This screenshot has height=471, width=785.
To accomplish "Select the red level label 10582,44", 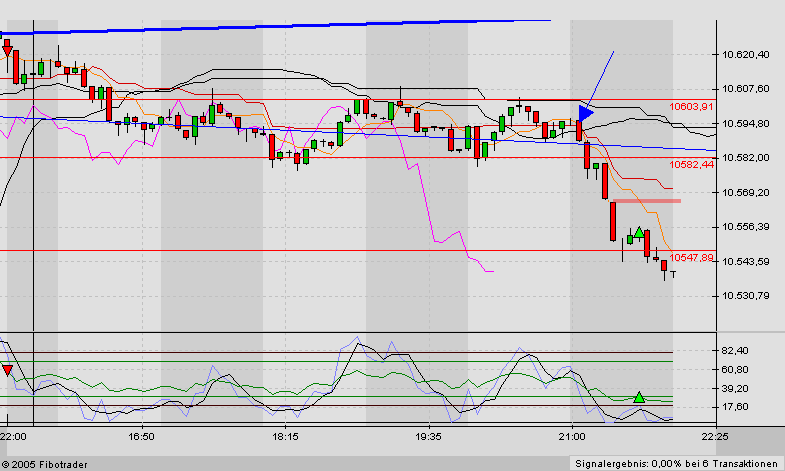I will click(x=691, y=165).
